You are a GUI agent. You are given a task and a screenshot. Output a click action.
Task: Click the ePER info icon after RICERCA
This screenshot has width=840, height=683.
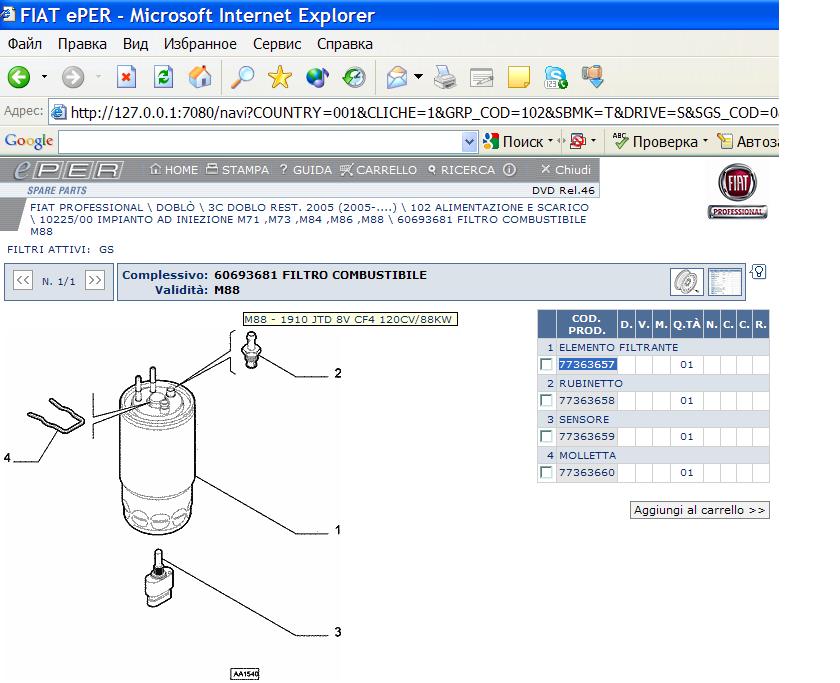click(509, 170)
